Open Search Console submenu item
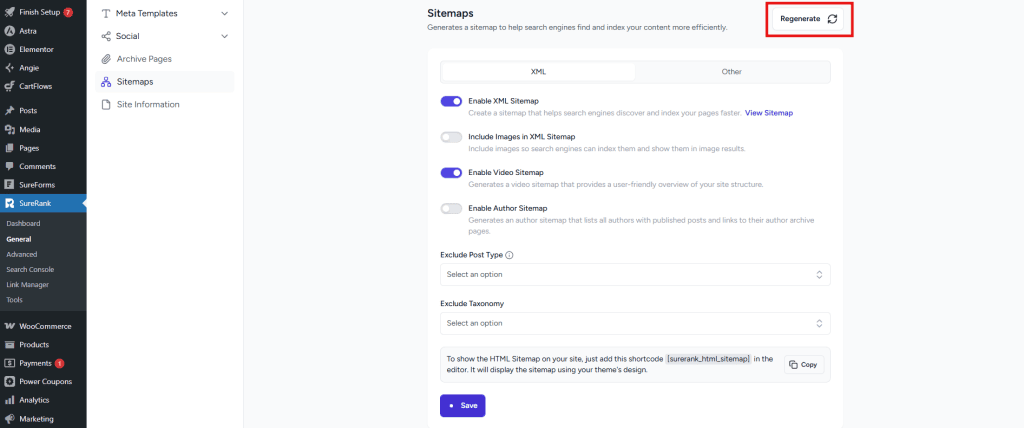Screen dimensions: 1024x428 (30, 269)
